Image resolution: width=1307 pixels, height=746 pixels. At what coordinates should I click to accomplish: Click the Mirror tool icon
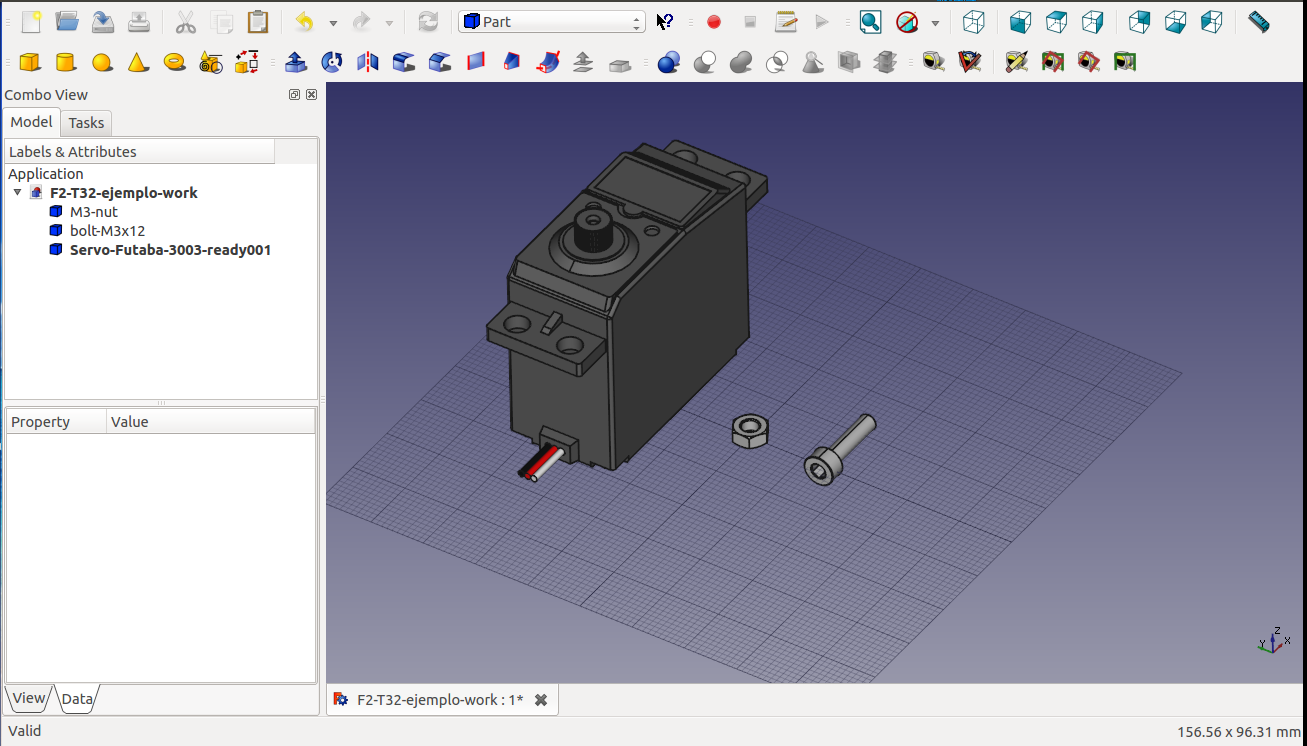pyautogui.click(x=368, y=63)
